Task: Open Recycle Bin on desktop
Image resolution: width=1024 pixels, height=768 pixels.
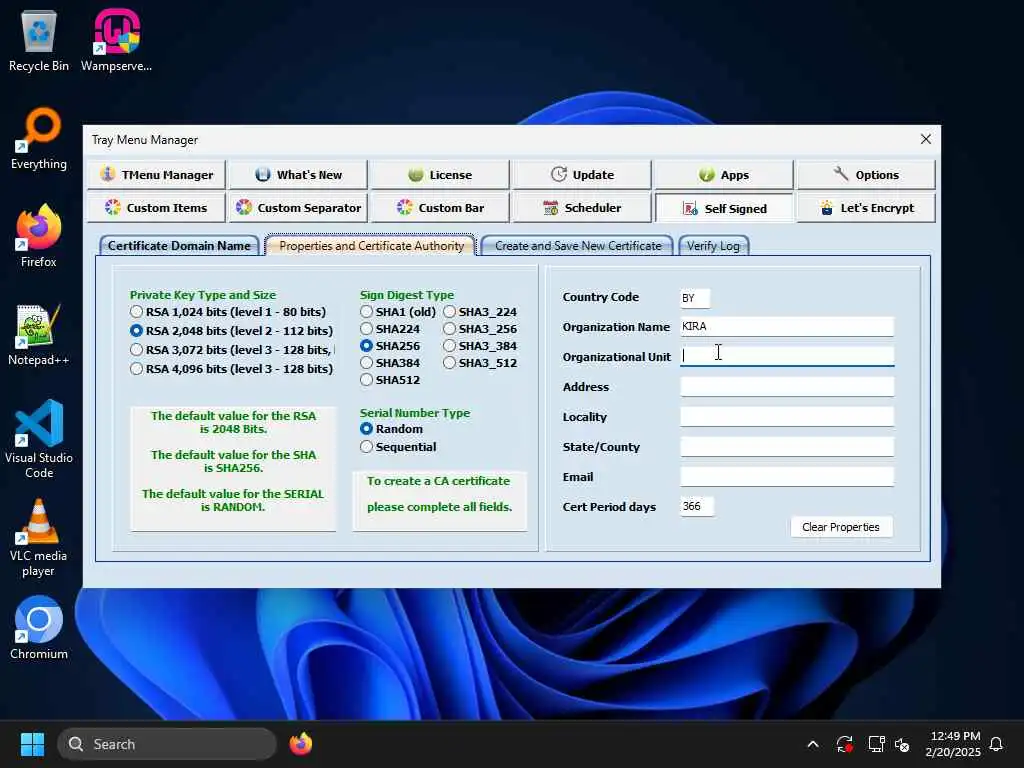Action: (39, 40)
